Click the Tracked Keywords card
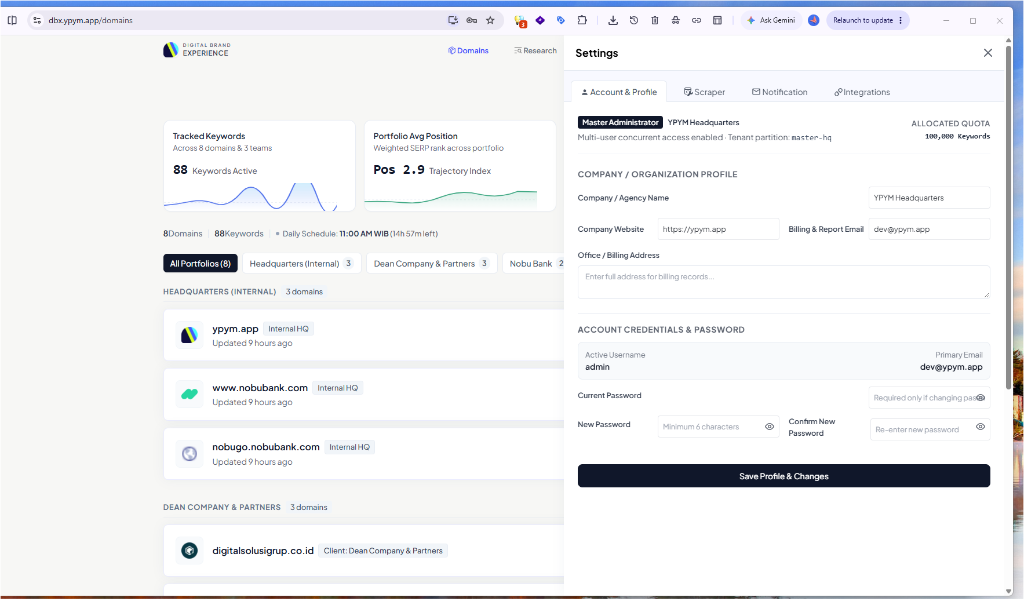The width and height of the screenshot is (1024, 599). (259, 166)
